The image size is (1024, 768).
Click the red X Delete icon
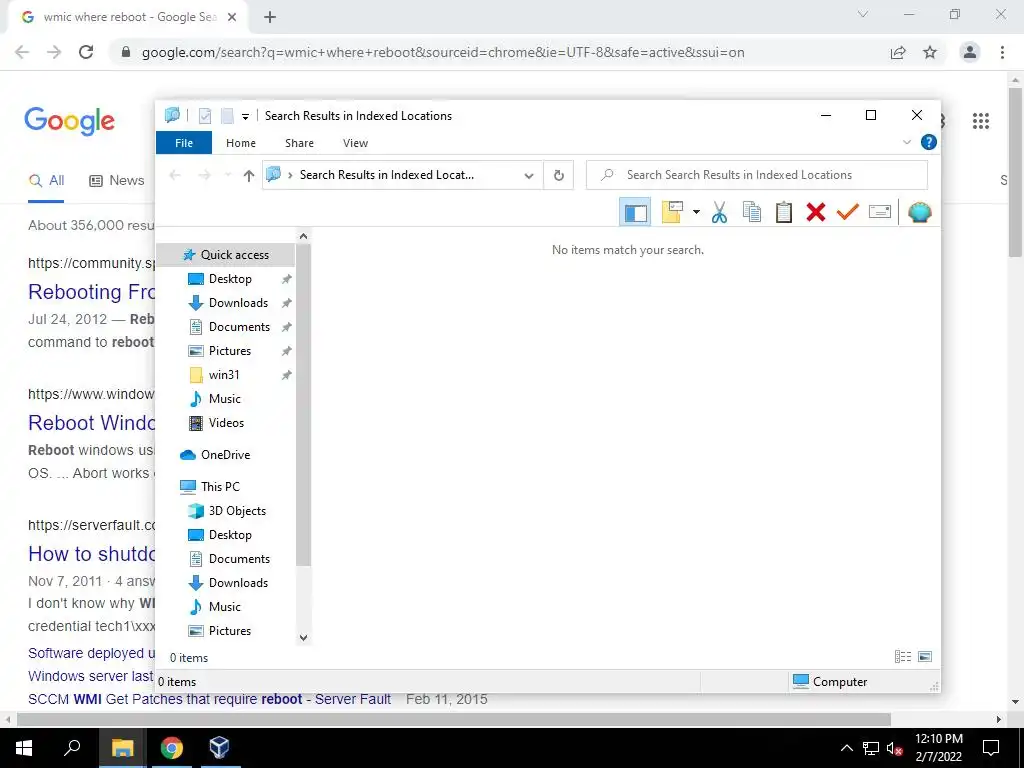click(x=816, y=212)
